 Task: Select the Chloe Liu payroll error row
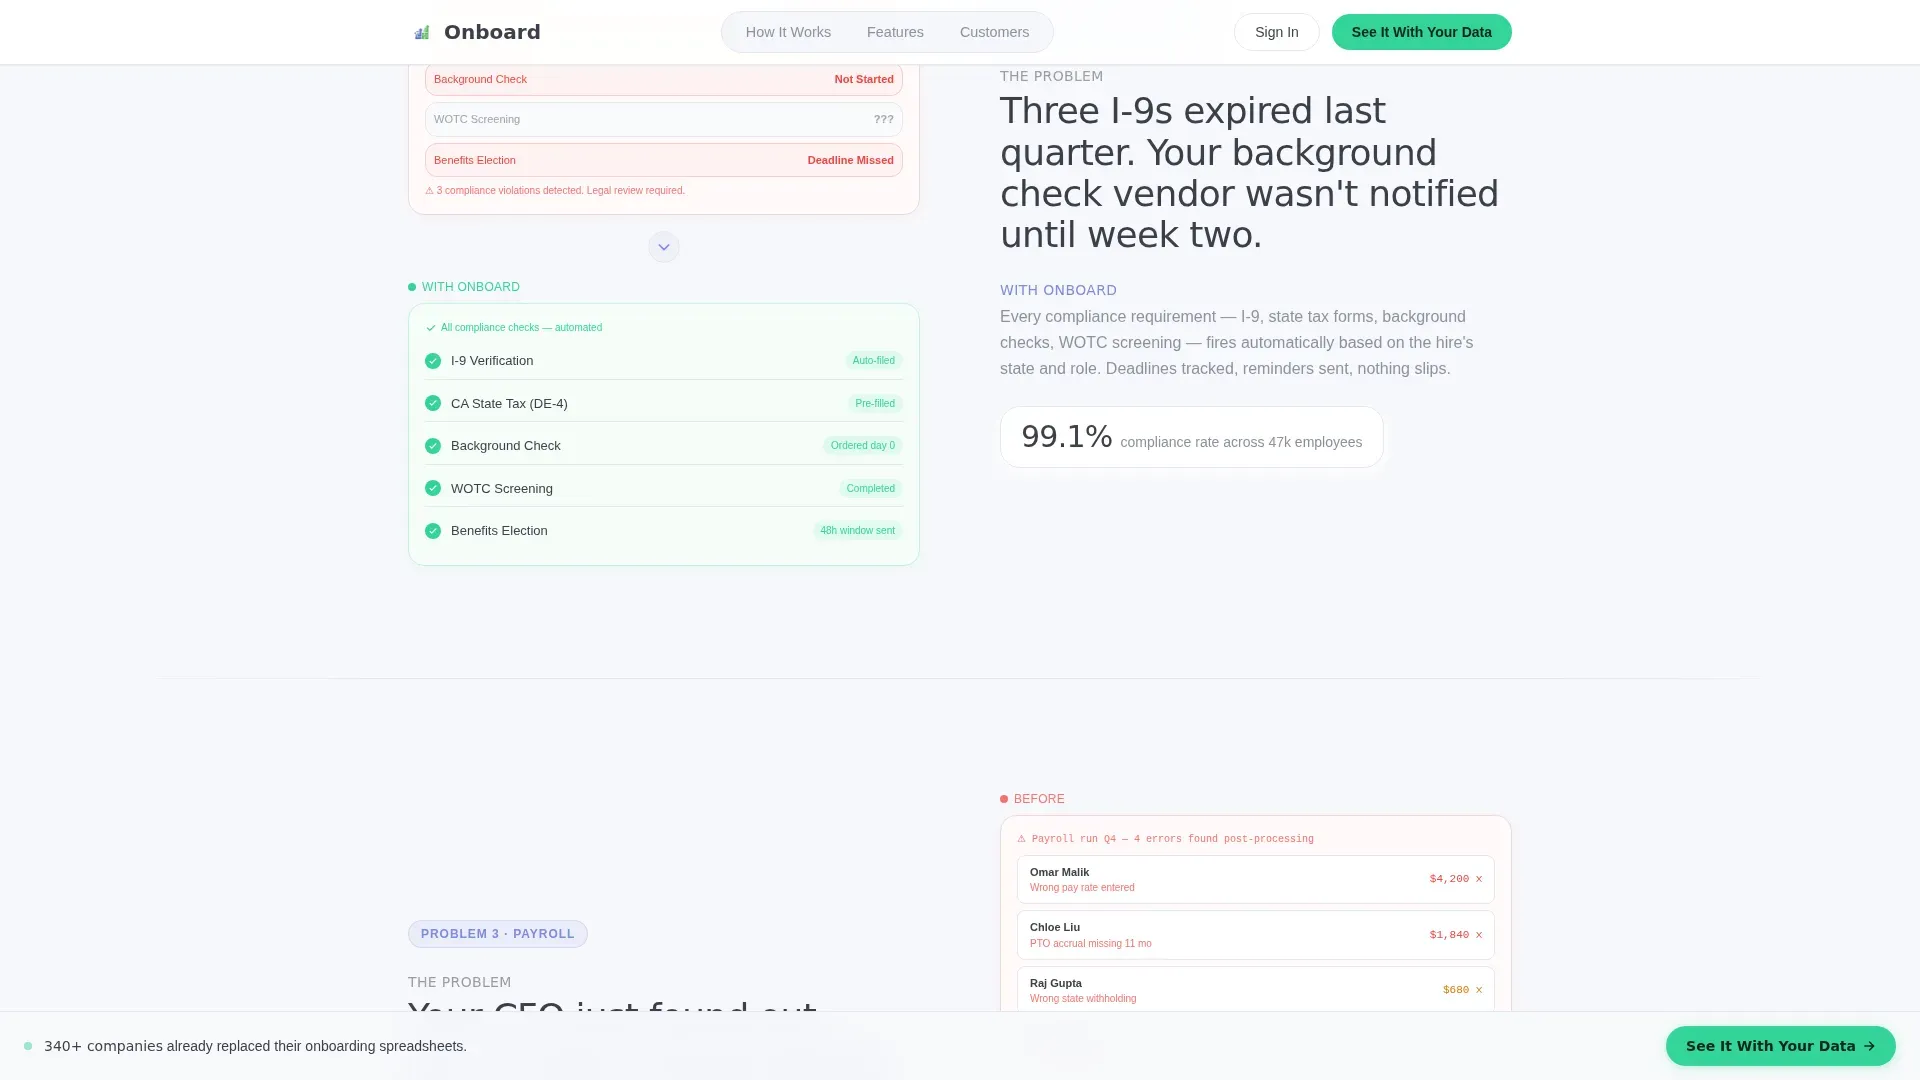pyautogui.click(x=1255, y=935)
